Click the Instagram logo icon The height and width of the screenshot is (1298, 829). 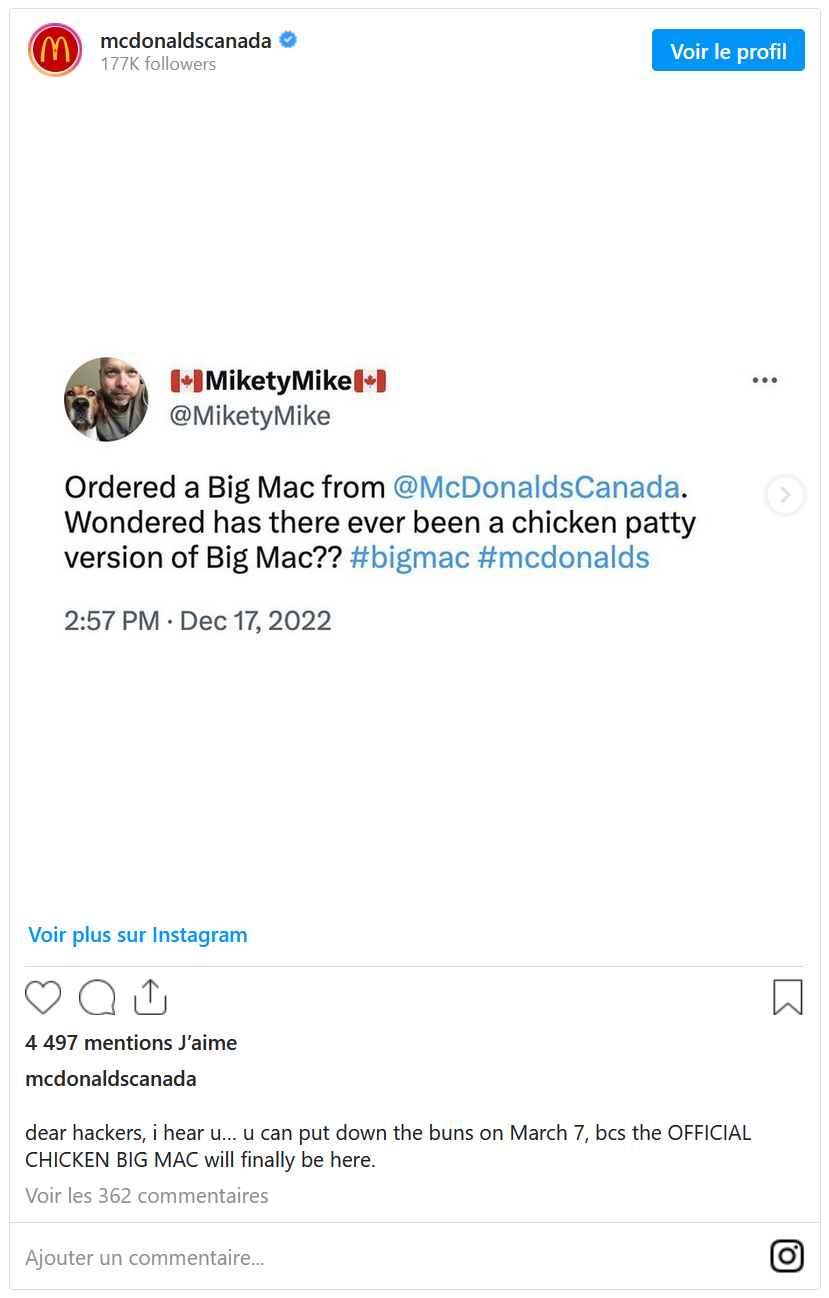click(787, 1256)
